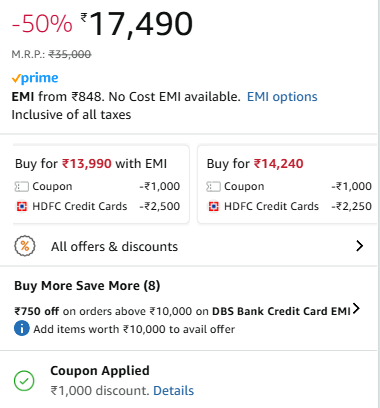The width and height of the screenshot is (380, 408).
Task: Expand the DBS Bank Credit Card EMI offer arrow
Action: coord(356,308)
